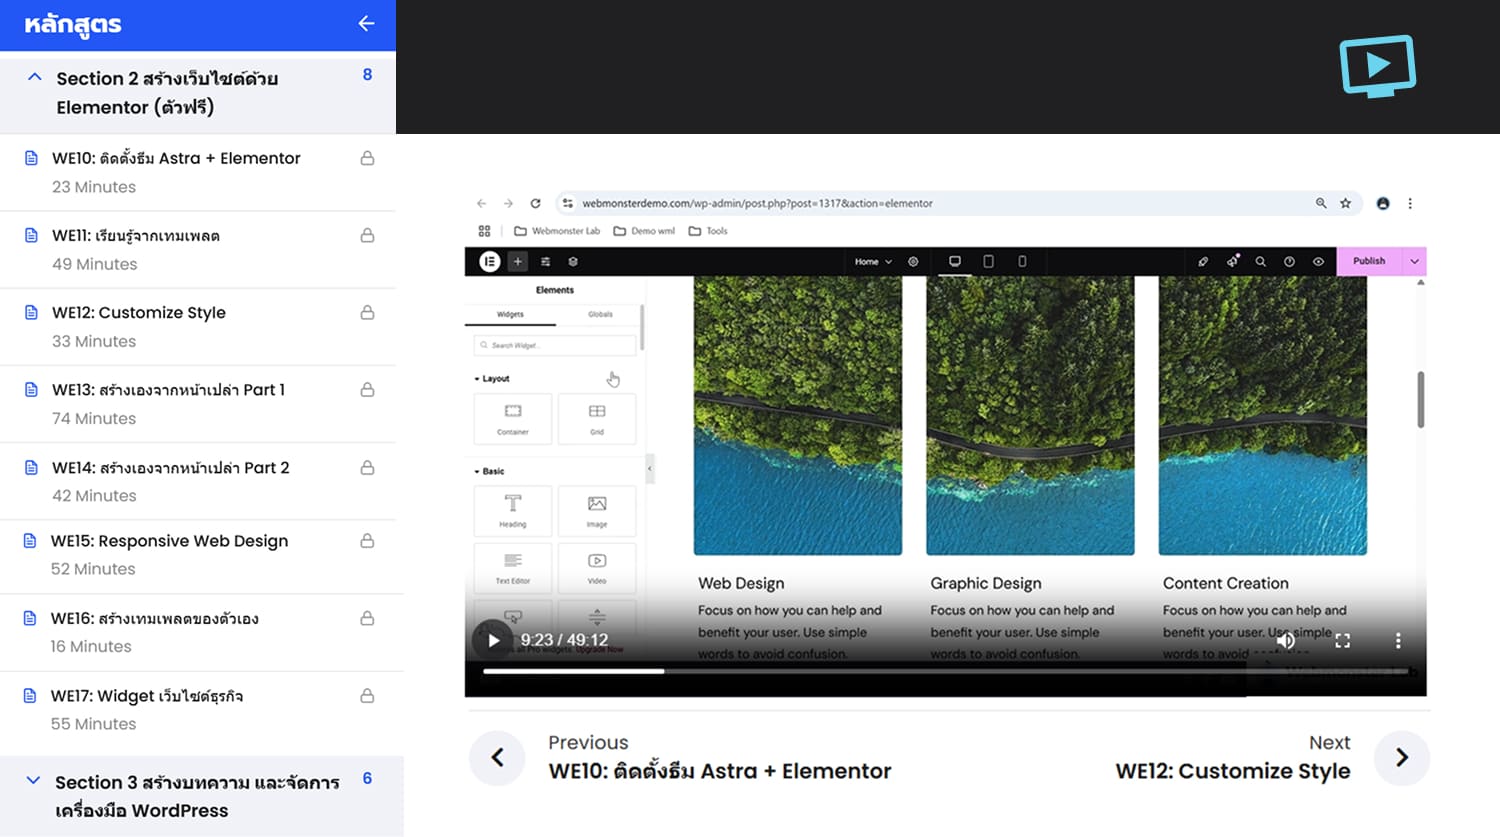Click lock icon on WE16 lesson
This screenshot has height=837, width=1500.
(x=367, y=618)
